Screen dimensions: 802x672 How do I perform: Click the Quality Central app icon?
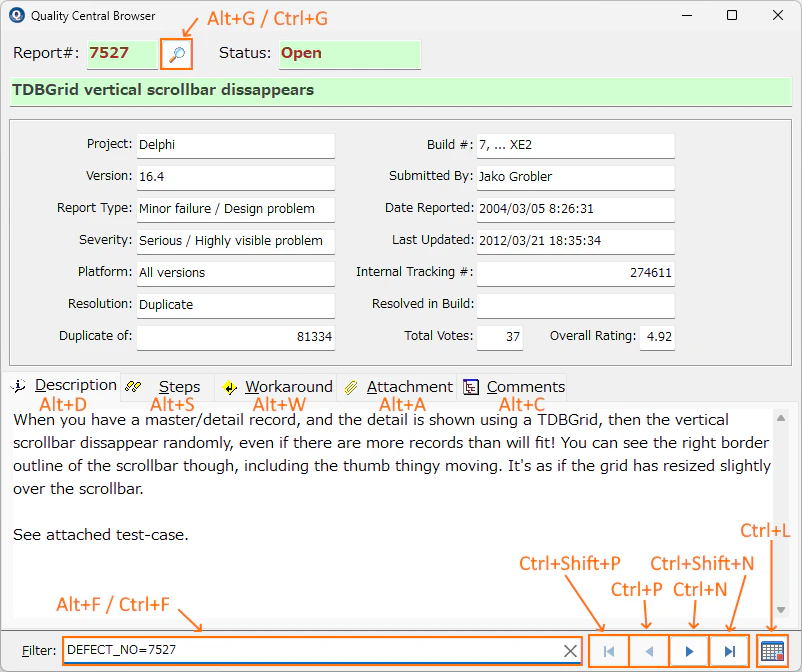point(16,15)
